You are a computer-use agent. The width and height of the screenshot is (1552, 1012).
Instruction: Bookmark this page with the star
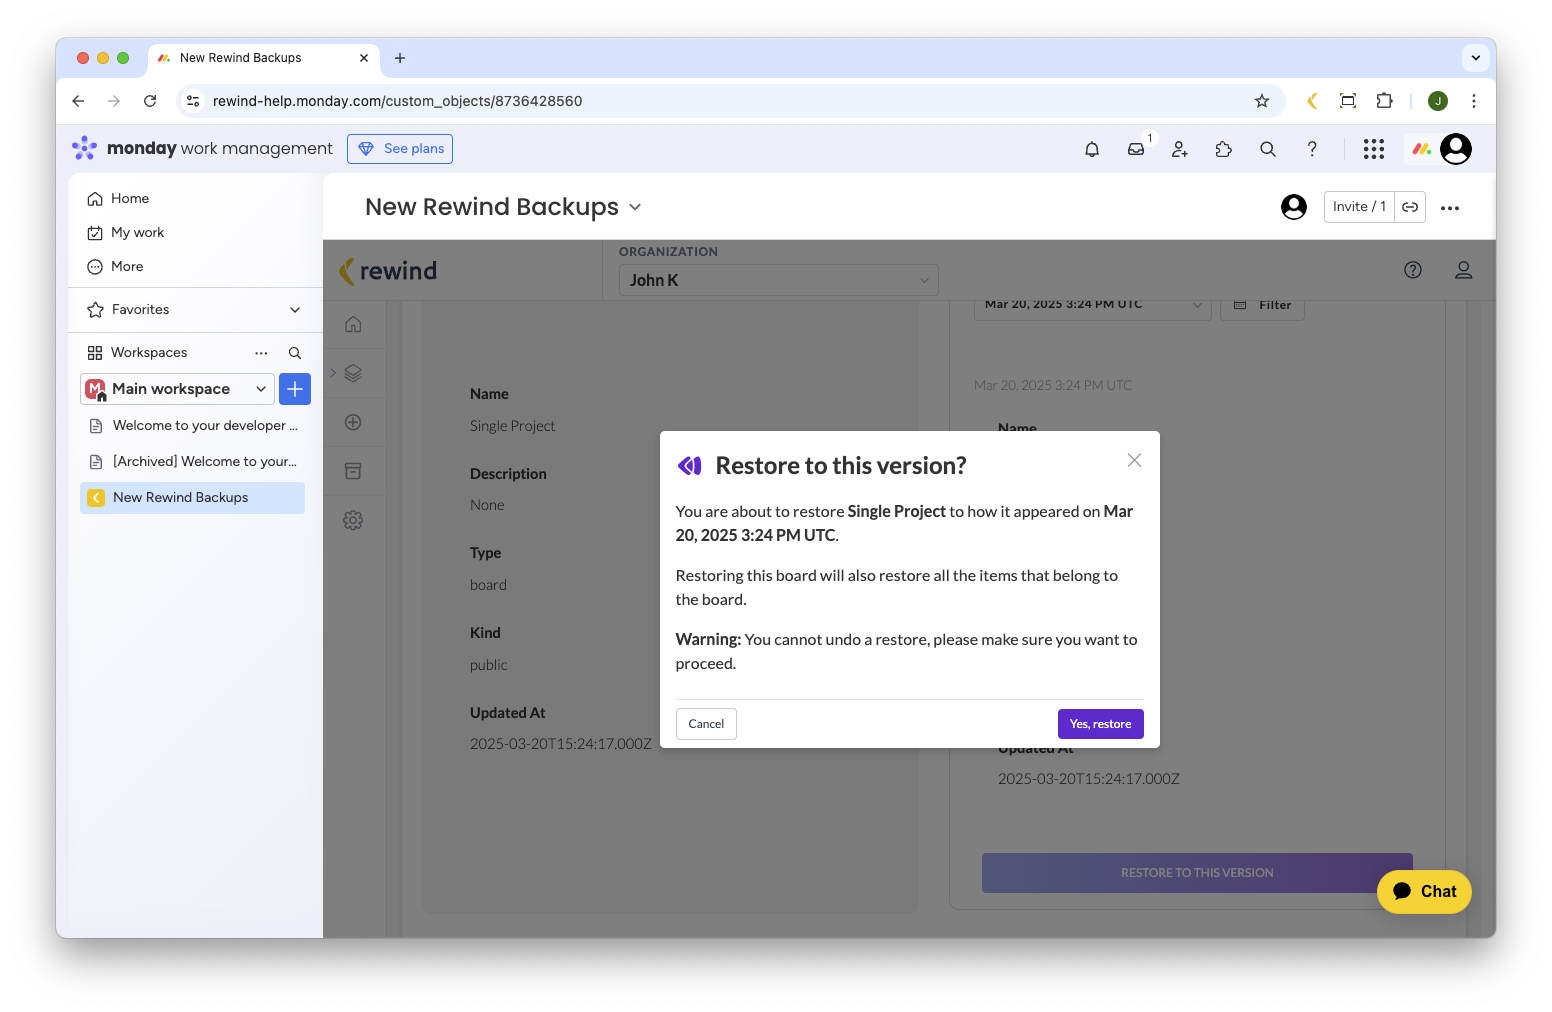pos(1262,101)
